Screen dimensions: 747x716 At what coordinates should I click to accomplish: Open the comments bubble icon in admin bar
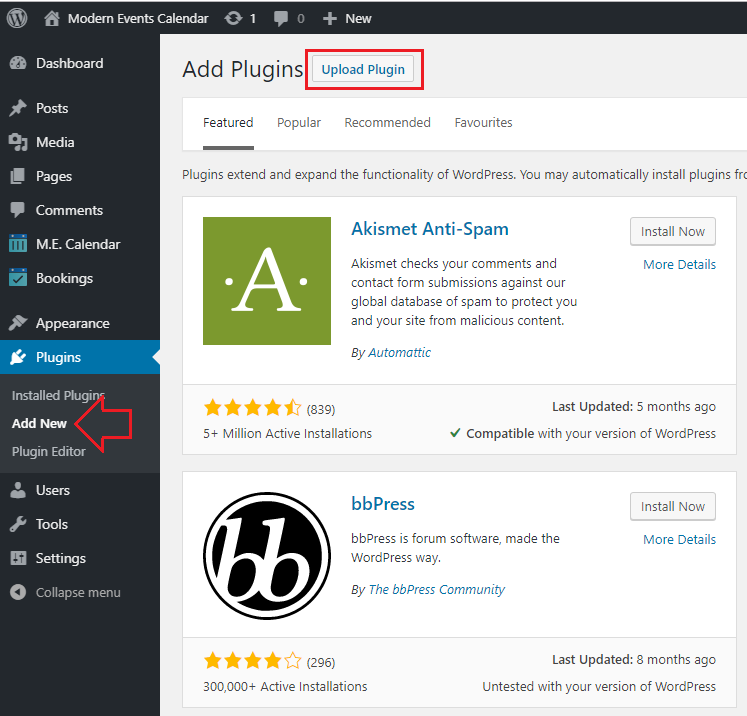[281, 19]
